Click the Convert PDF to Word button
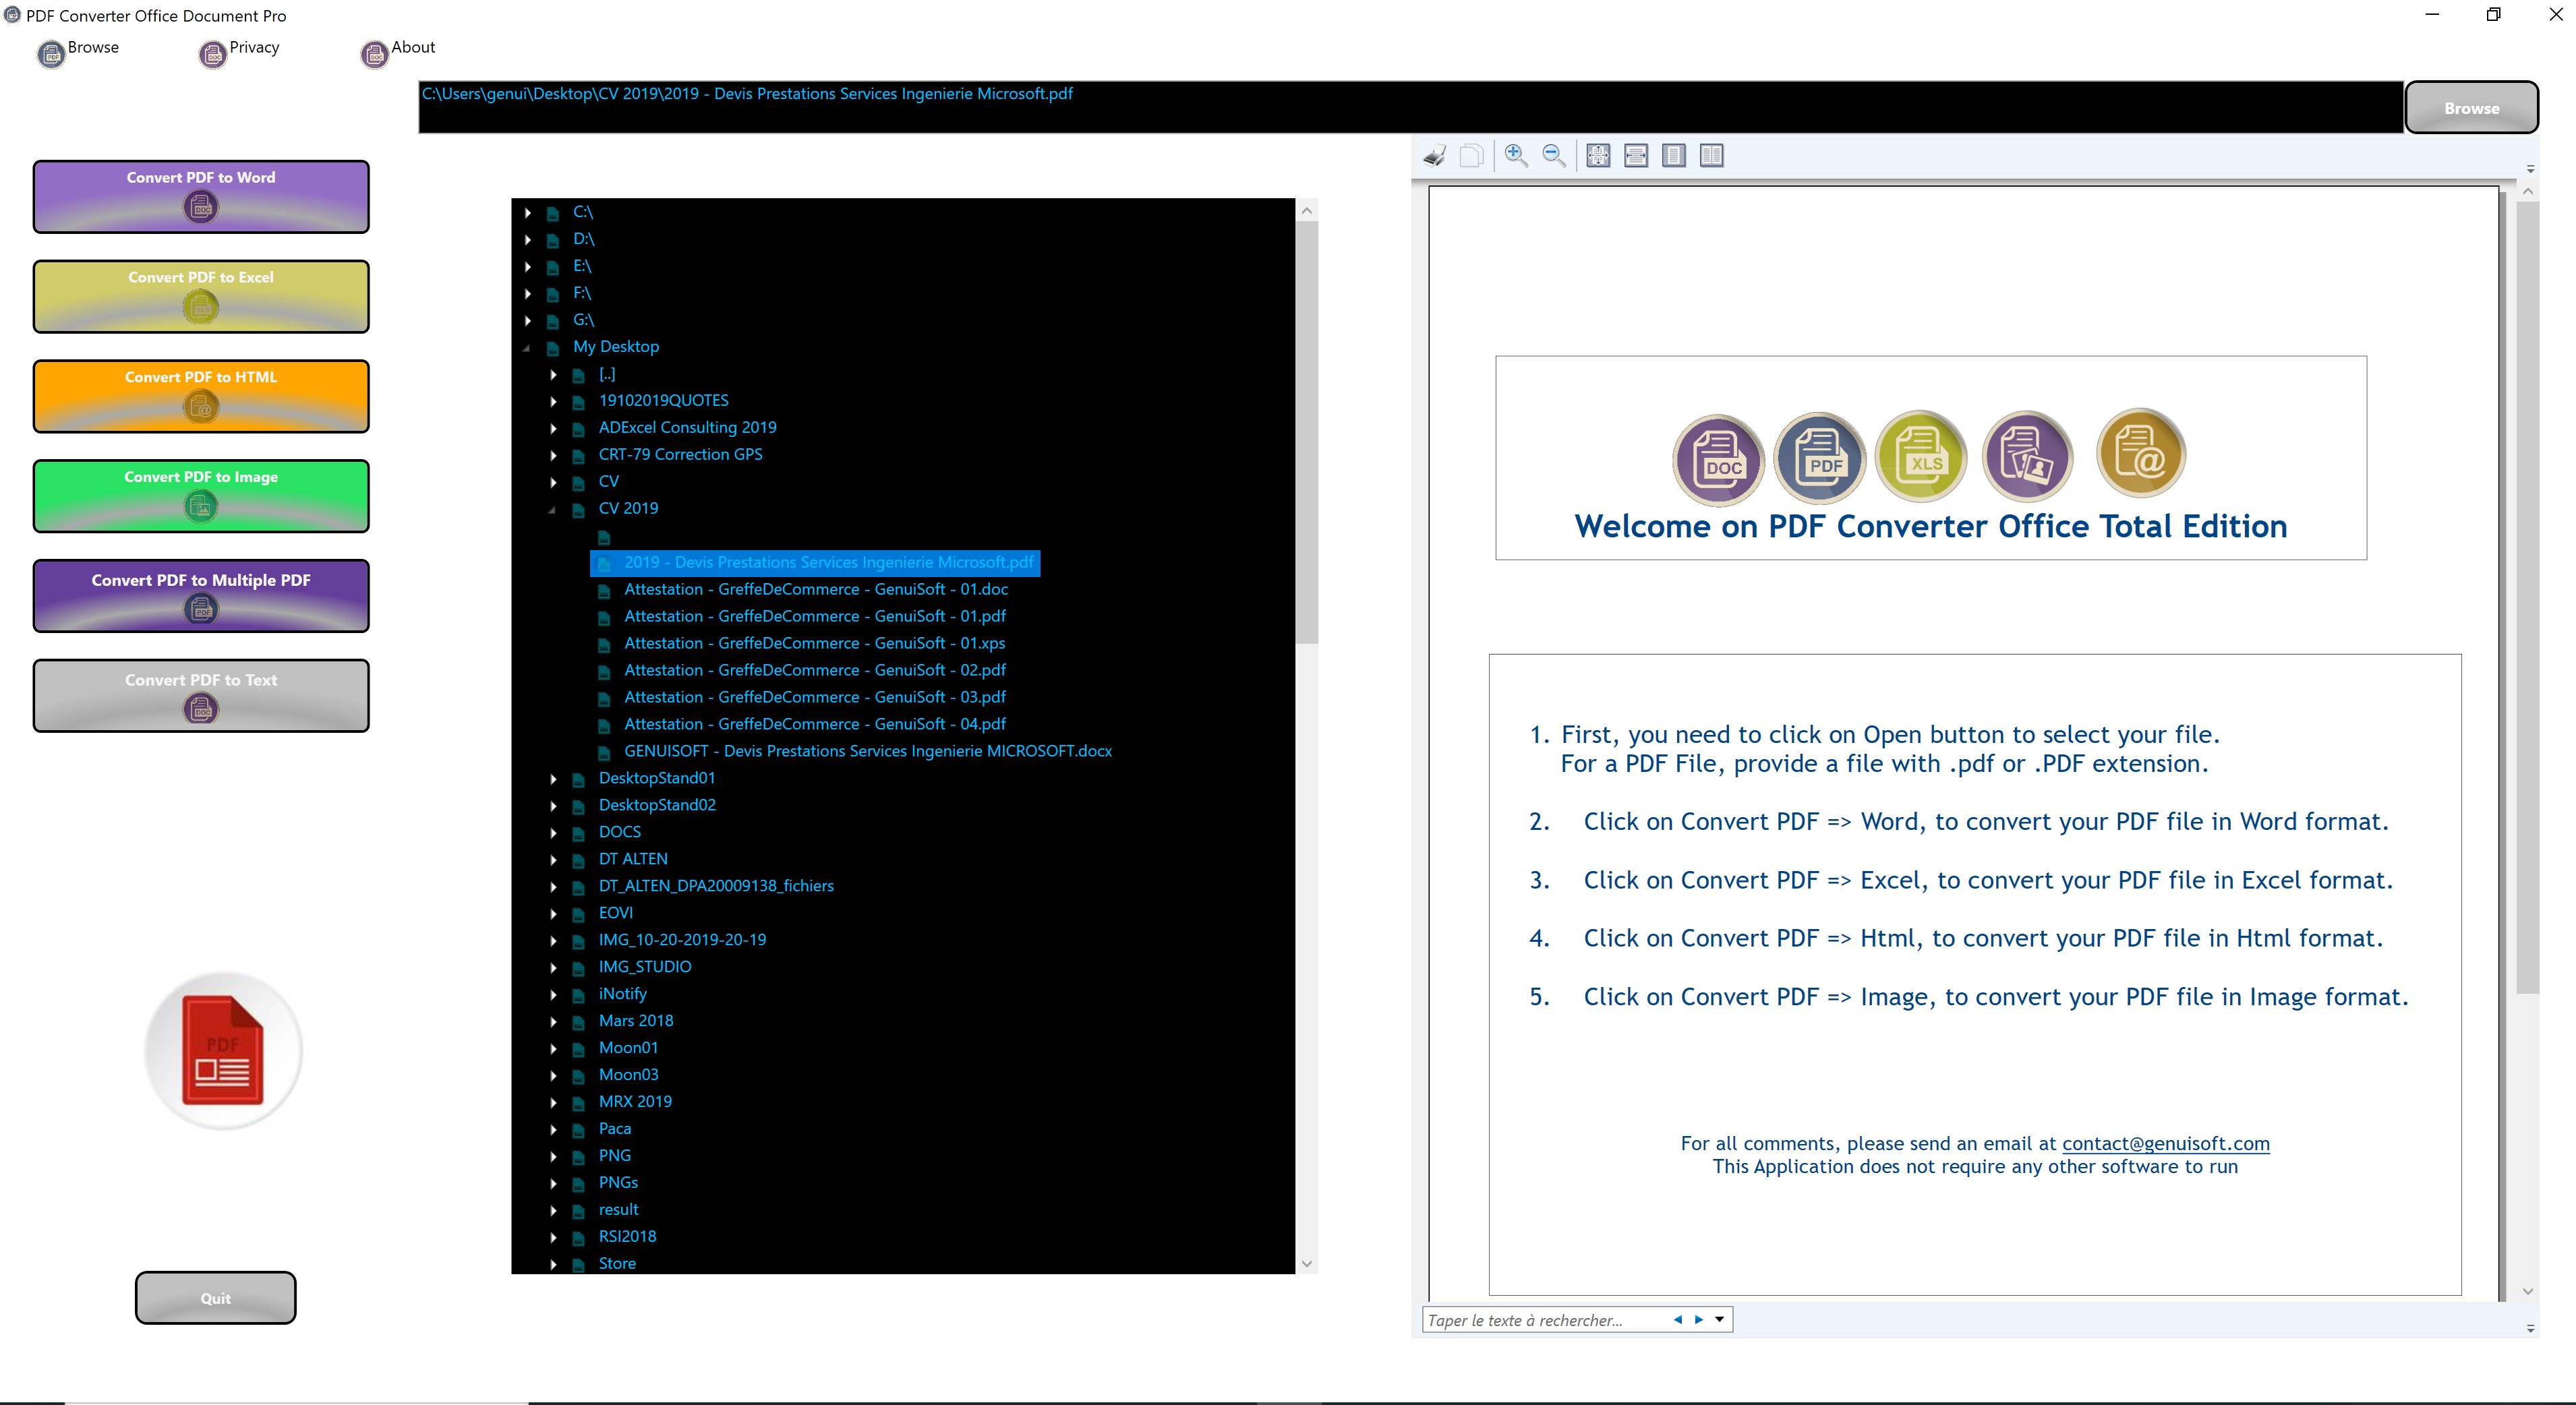2576x1405 pixels. pos(201,196)
